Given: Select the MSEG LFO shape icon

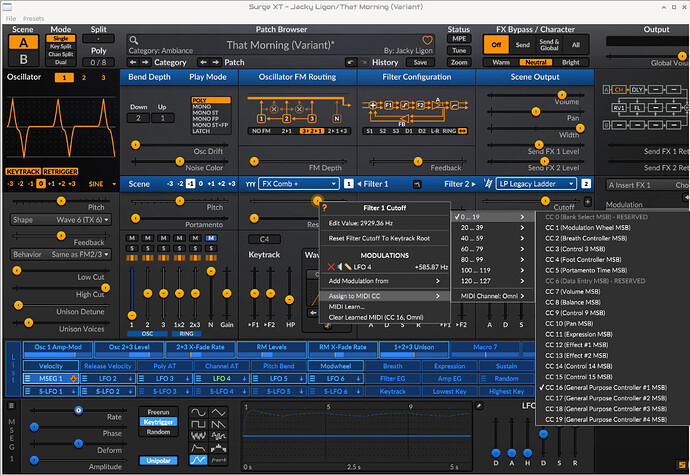Looking at the screenshot, I should pos(198,460).
